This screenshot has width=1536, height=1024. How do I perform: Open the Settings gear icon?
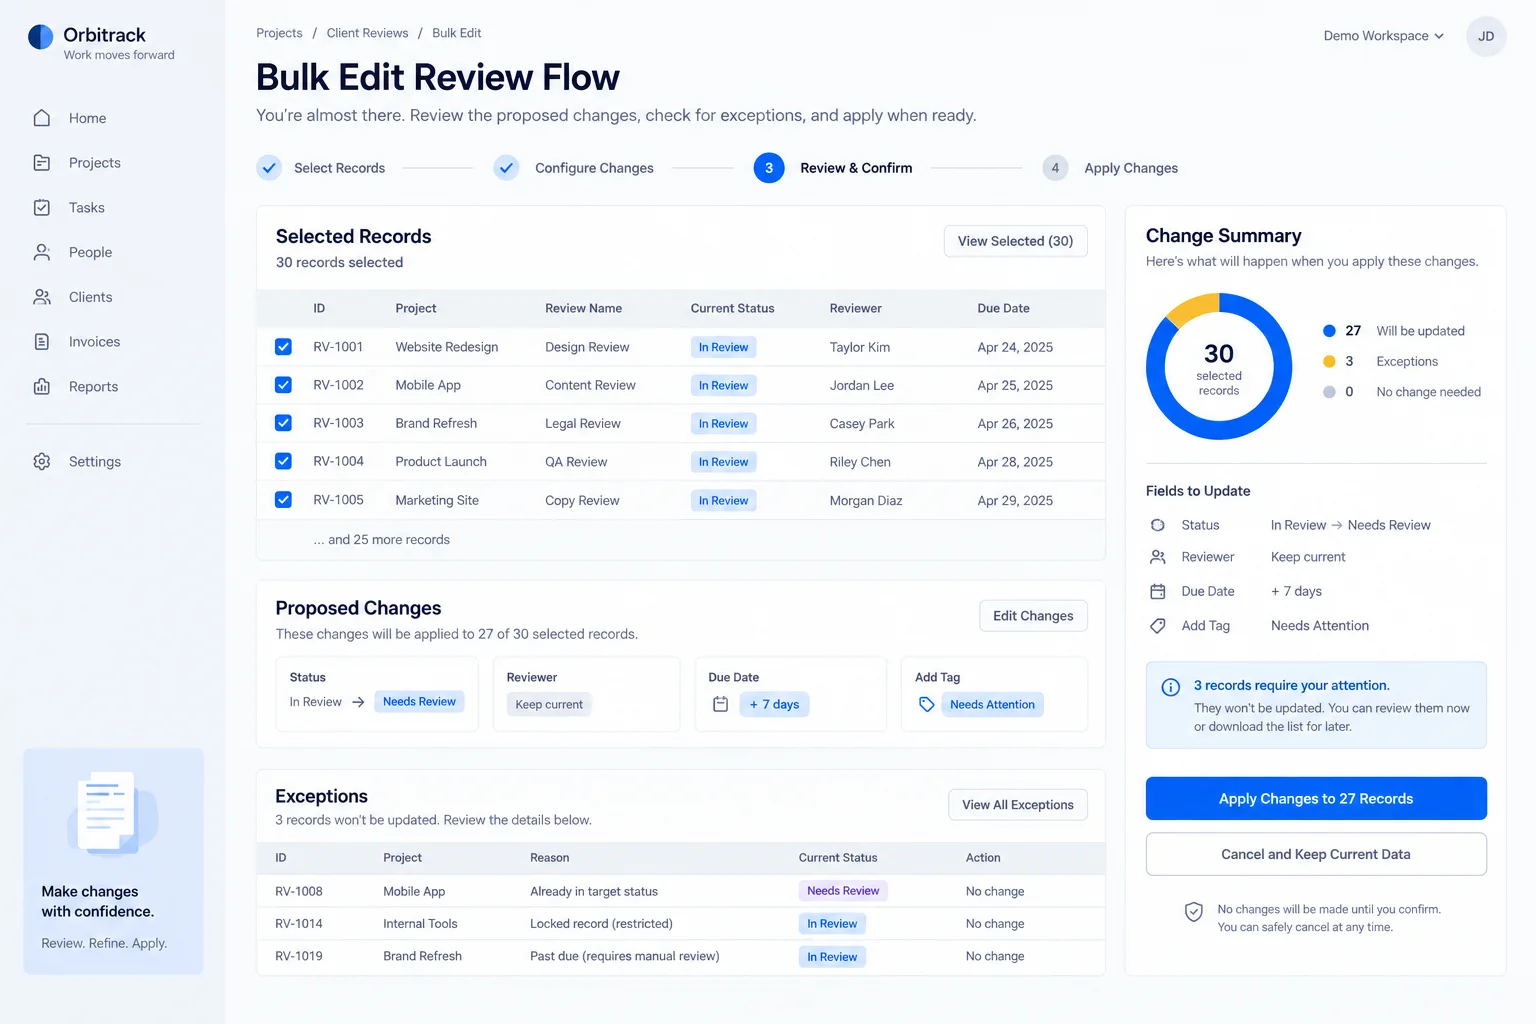pos(42,462)
